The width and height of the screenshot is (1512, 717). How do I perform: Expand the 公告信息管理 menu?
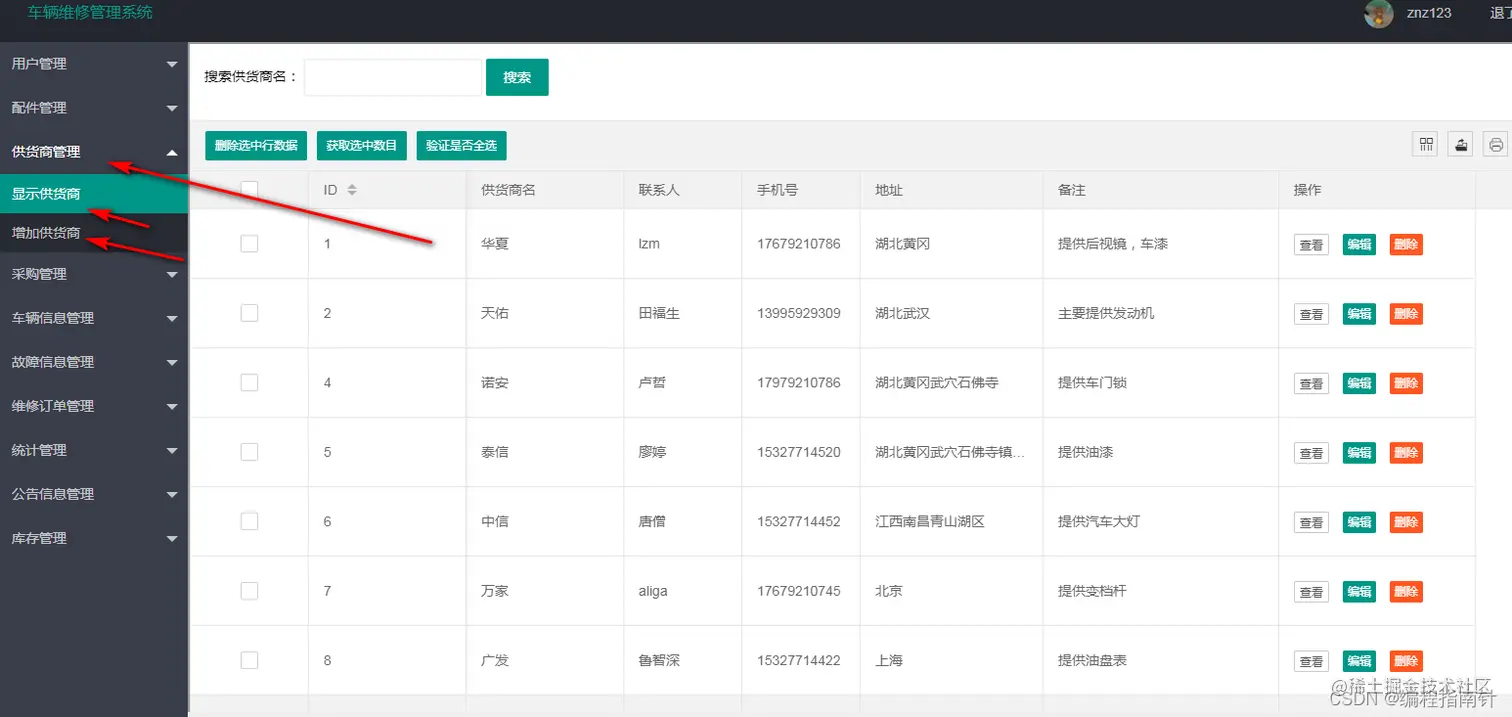point(94,494)
